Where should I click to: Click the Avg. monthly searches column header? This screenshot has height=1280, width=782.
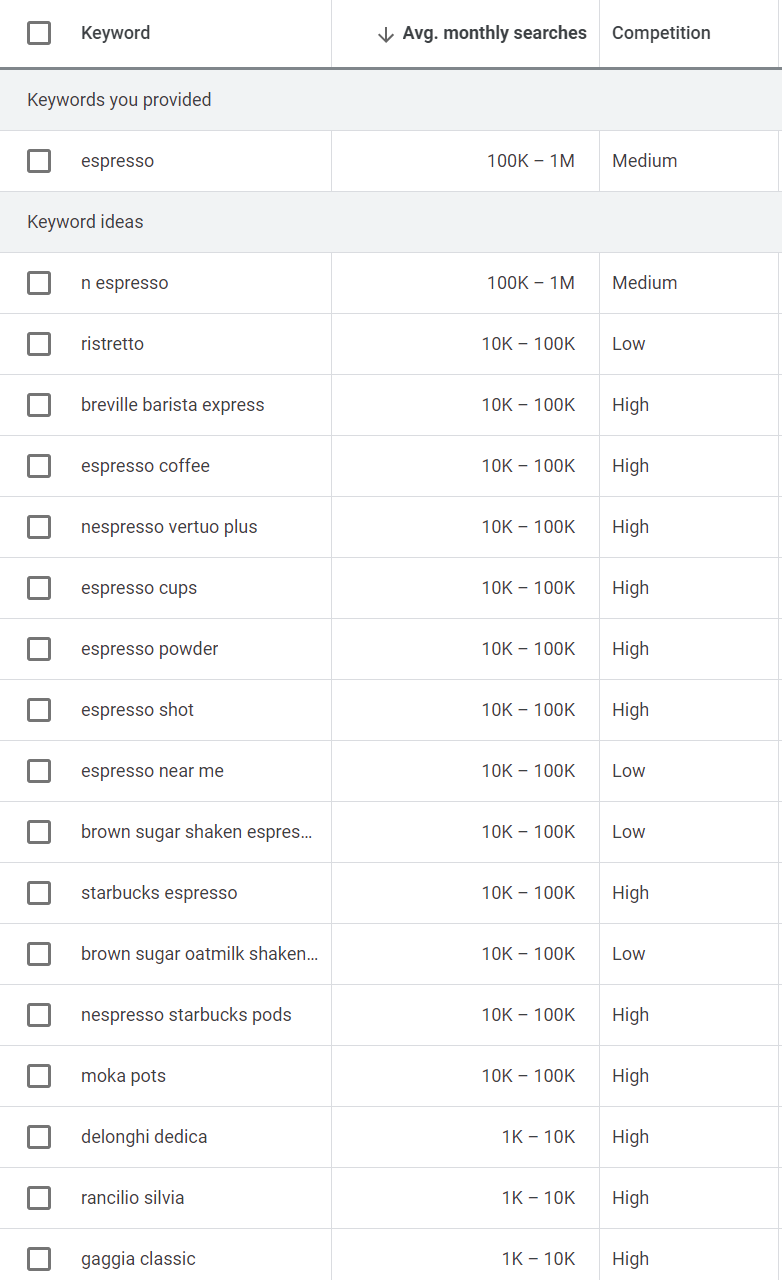pyautogui.click(x=494, y=33)
